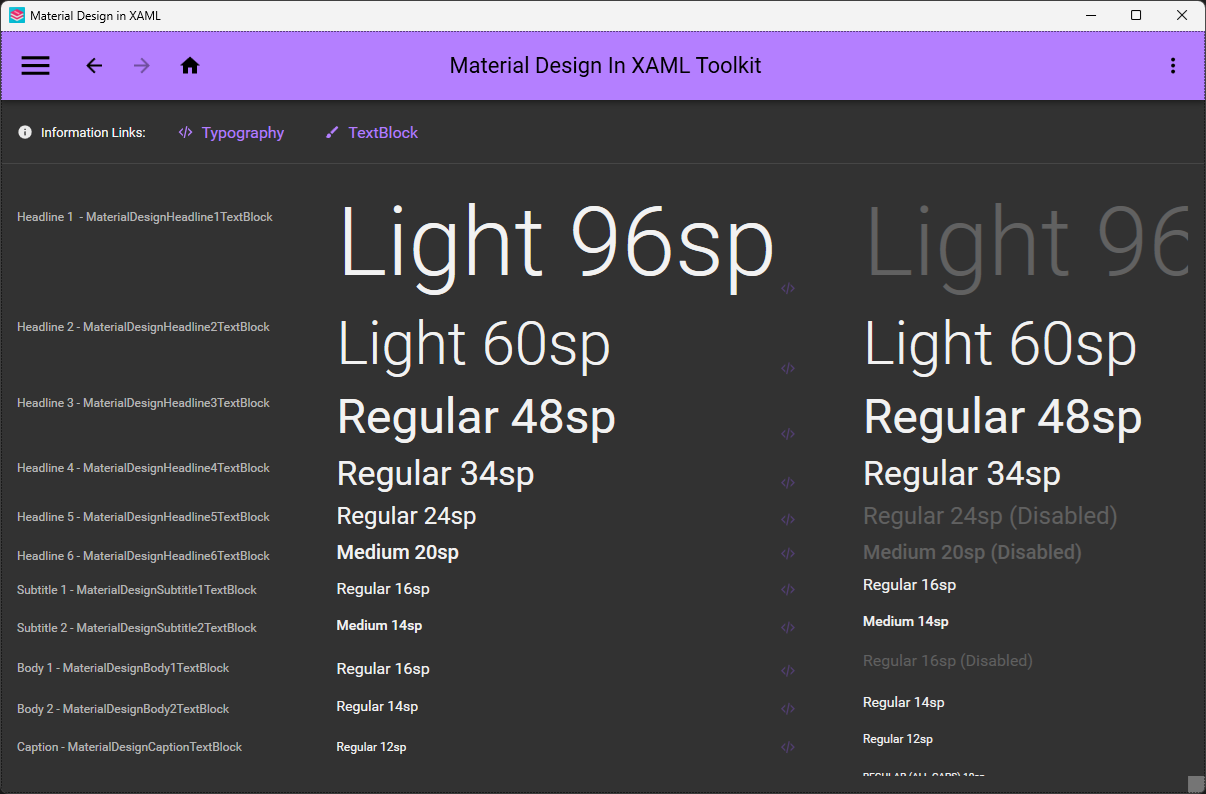
Task: Select the Body 2 - MaterialDesignBody2TextBlock label
Action: [123, 709]
